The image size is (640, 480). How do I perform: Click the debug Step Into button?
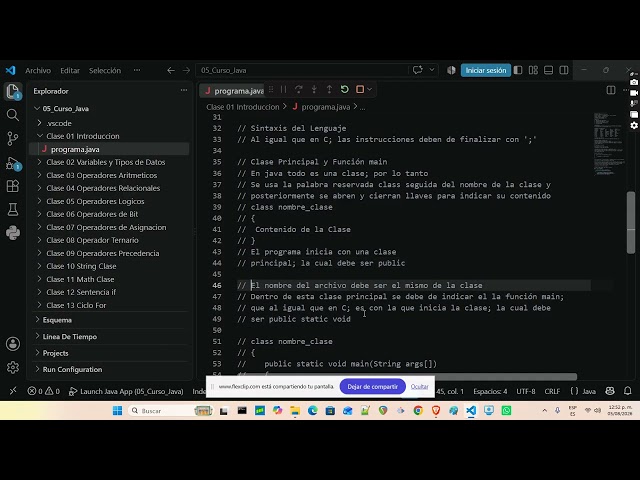pyautogui.click(x=314, y=89)
